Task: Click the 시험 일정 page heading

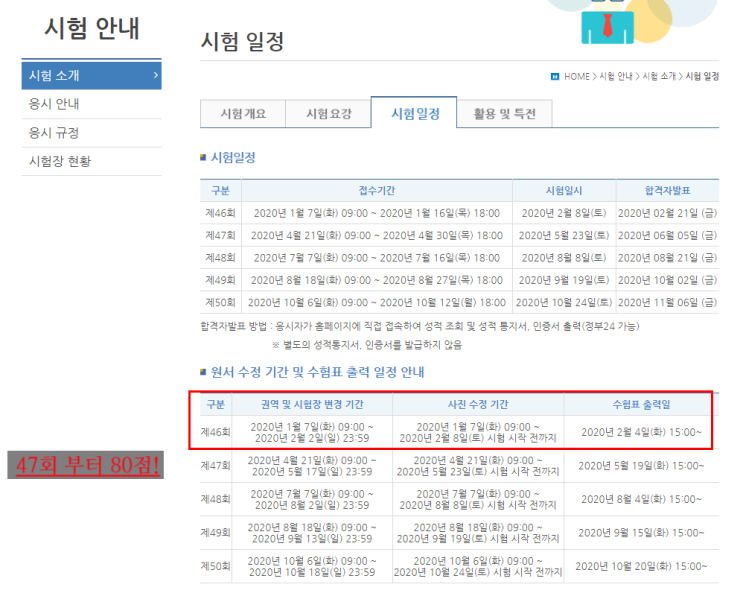Action: tap(242, 41)
